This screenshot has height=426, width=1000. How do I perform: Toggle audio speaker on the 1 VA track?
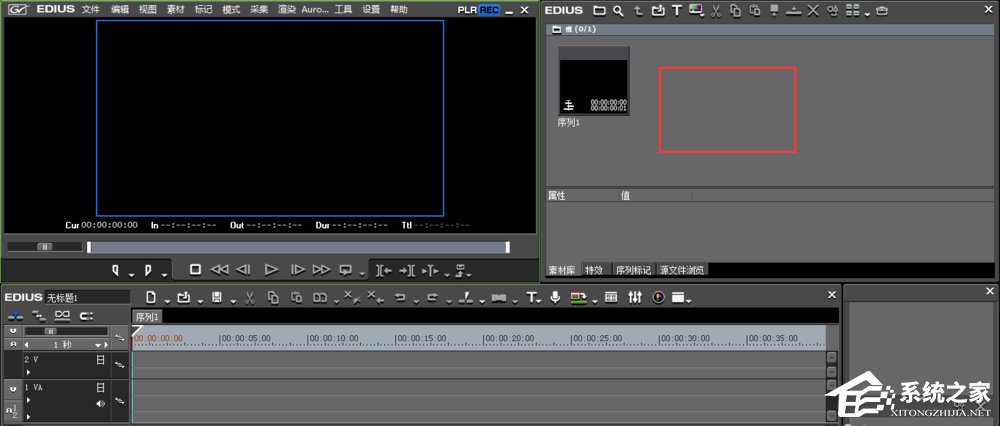100,404
